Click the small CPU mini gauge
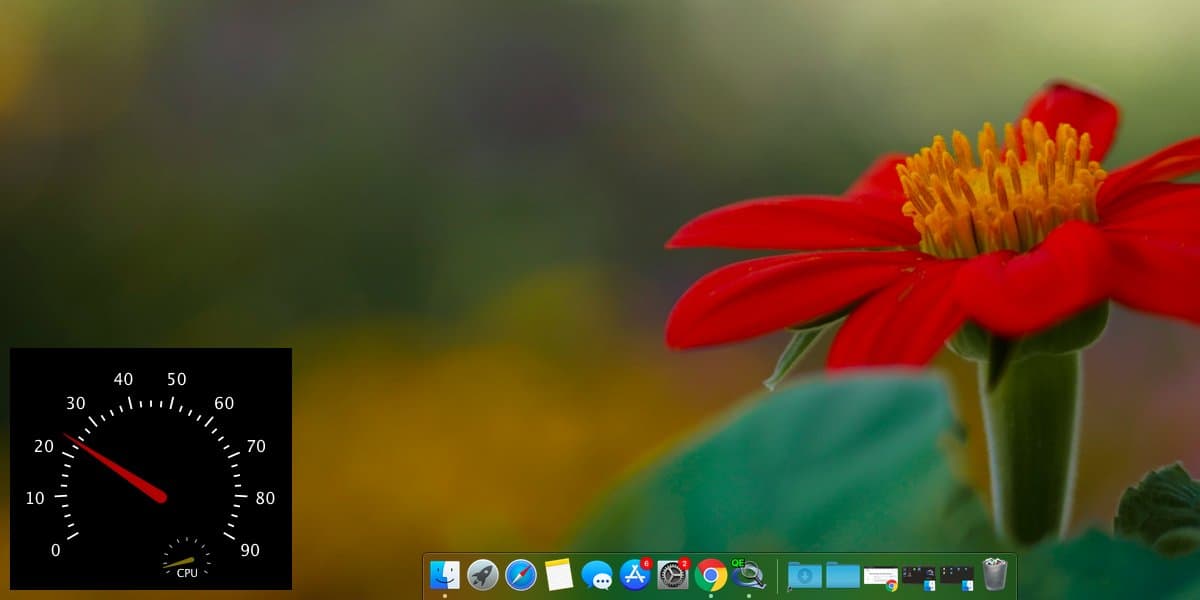Viewport: 1200px width, 600px height. (187, 559)
